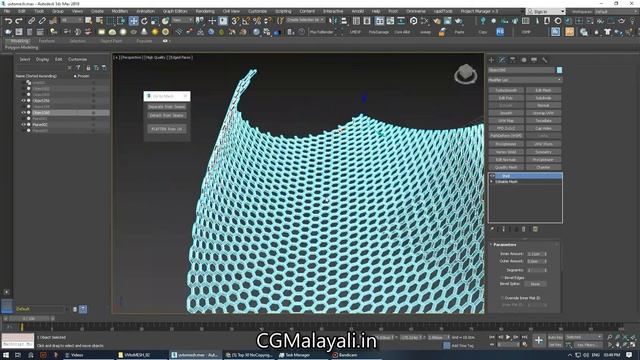This screenshot has width=640, height=360.
Task: Remove modifier from stack trash icon
Action: click(x=524, y=229)
